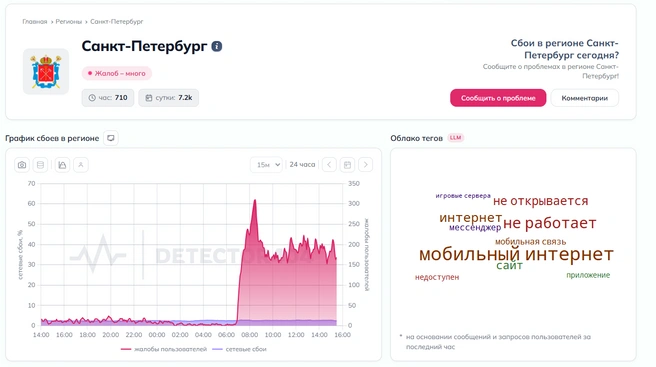Viewport: 656px width, 367px height.
Task: Click the orange tag интернет above мессенджер
Action: coord(470,218)
